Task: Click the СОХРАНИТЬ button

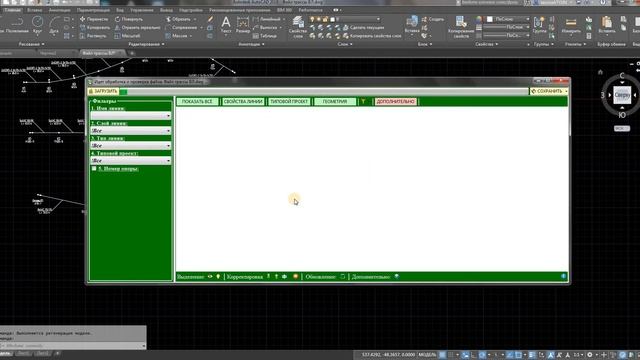Action: point(547,91)
